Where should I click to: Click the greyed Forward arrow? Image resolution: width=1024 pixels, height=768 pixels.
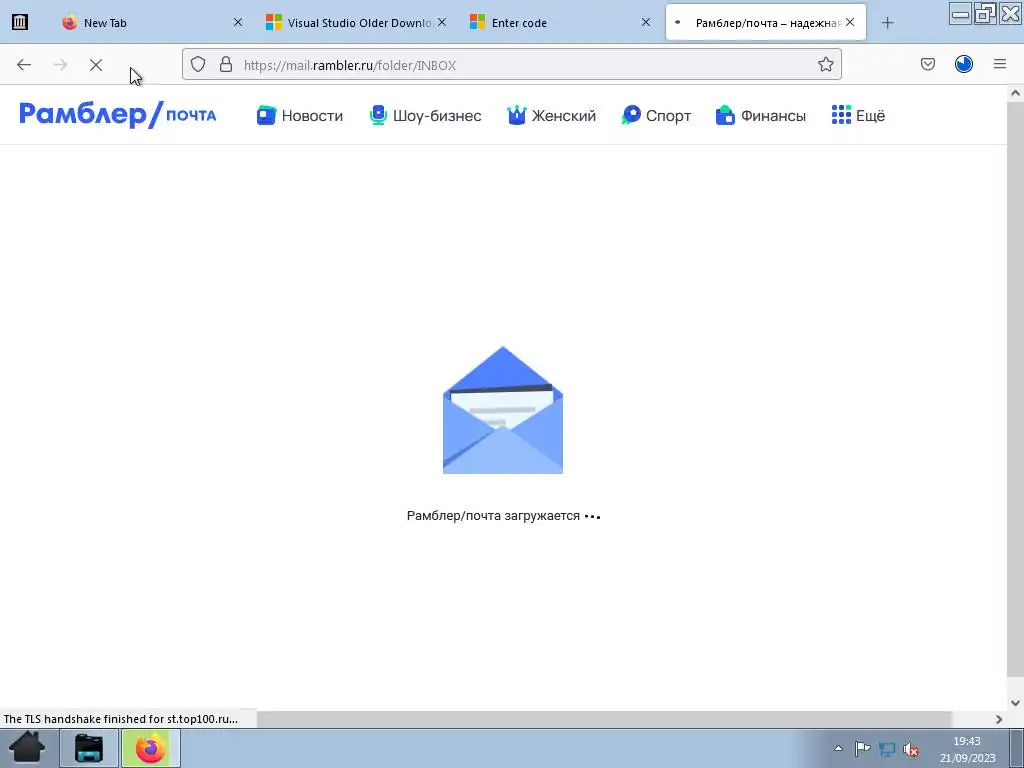(x=60, y=65)
